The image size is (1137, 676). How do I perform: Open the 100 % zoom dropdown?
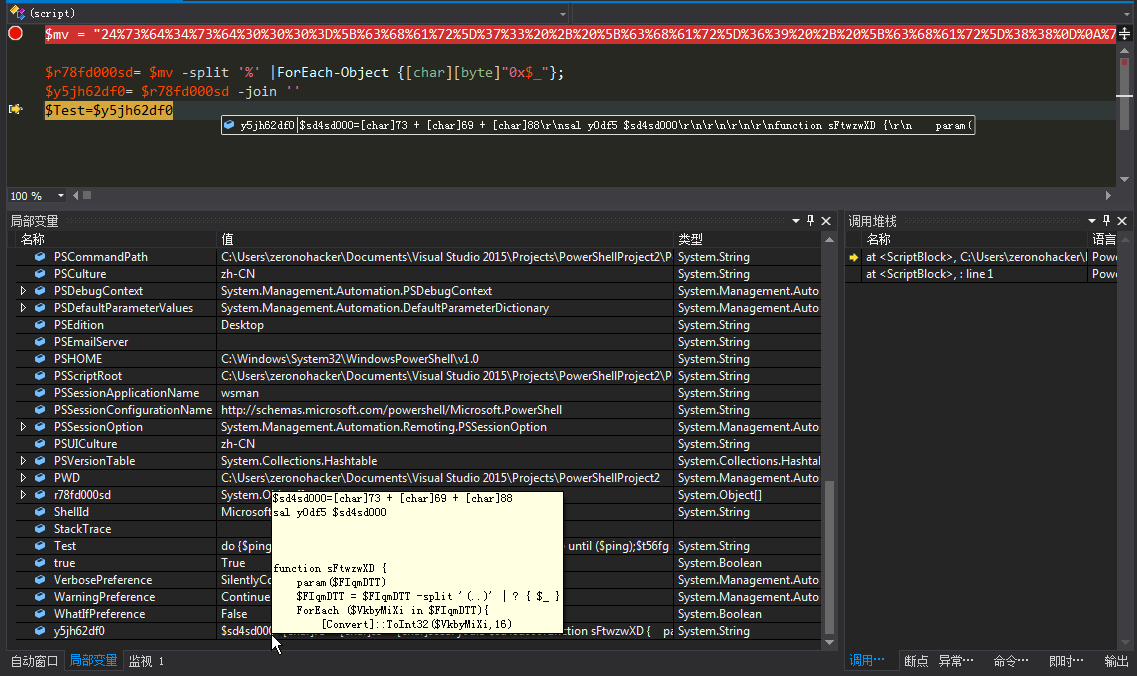point(61,196)
